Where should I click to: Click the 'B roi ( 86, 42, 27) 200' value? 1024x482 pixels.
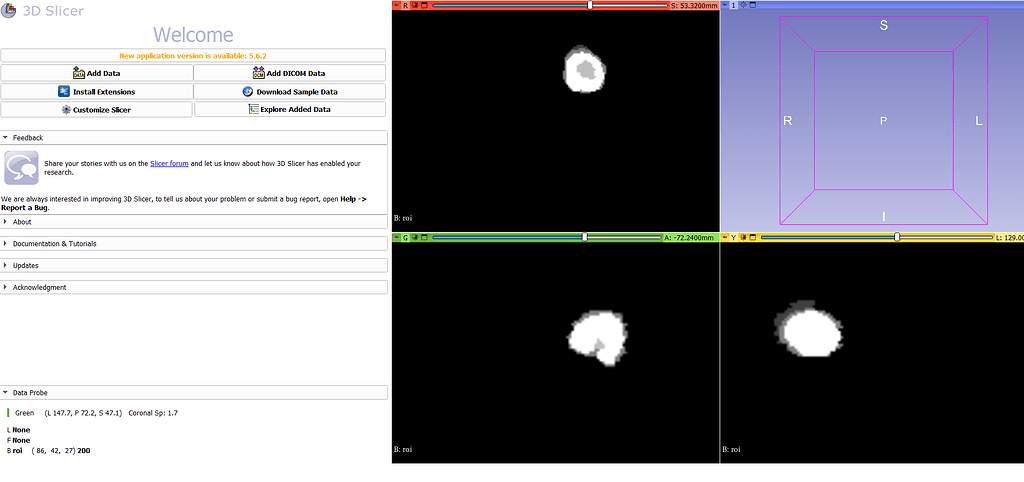tap(48, 451)
